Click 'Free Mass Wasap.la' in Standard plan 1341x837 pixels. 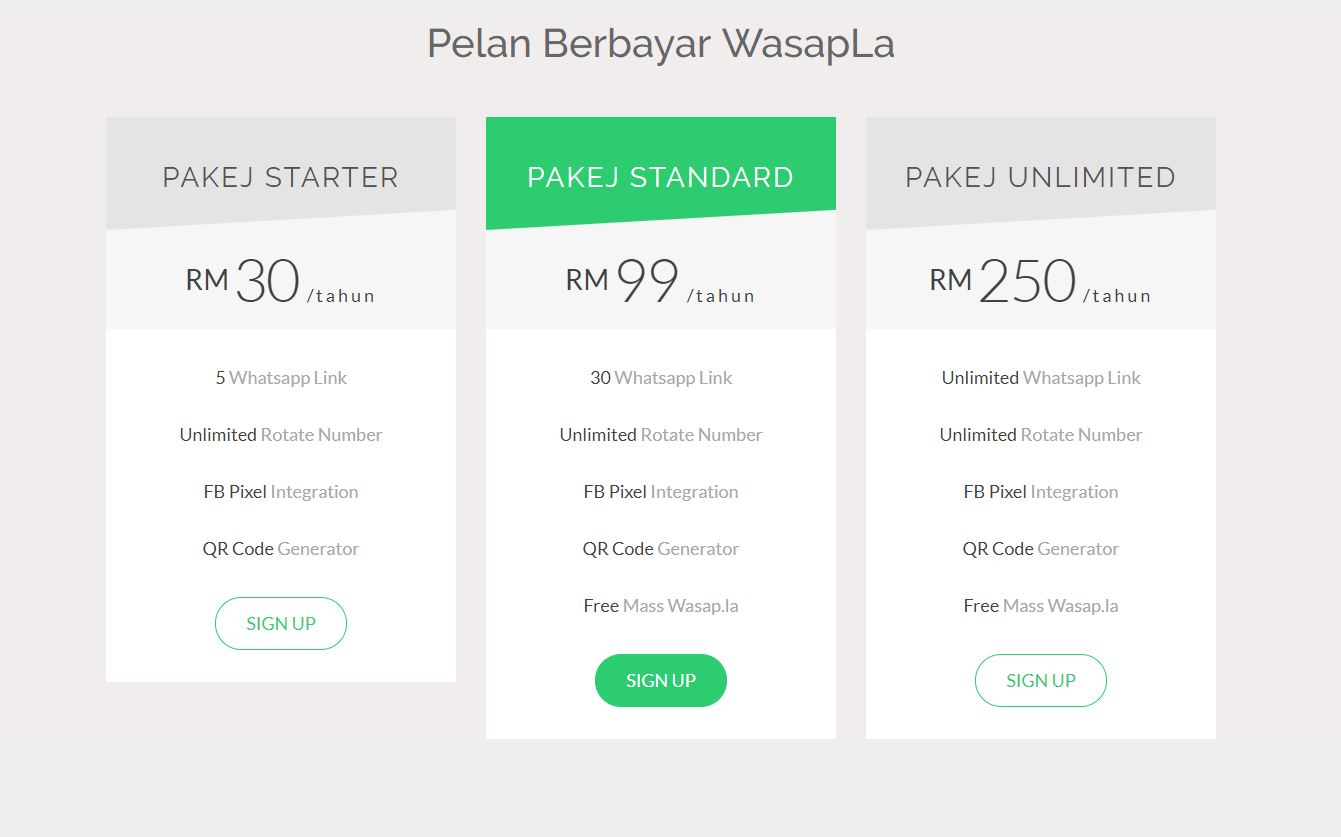pyautogui.click(x=661, y=606)
